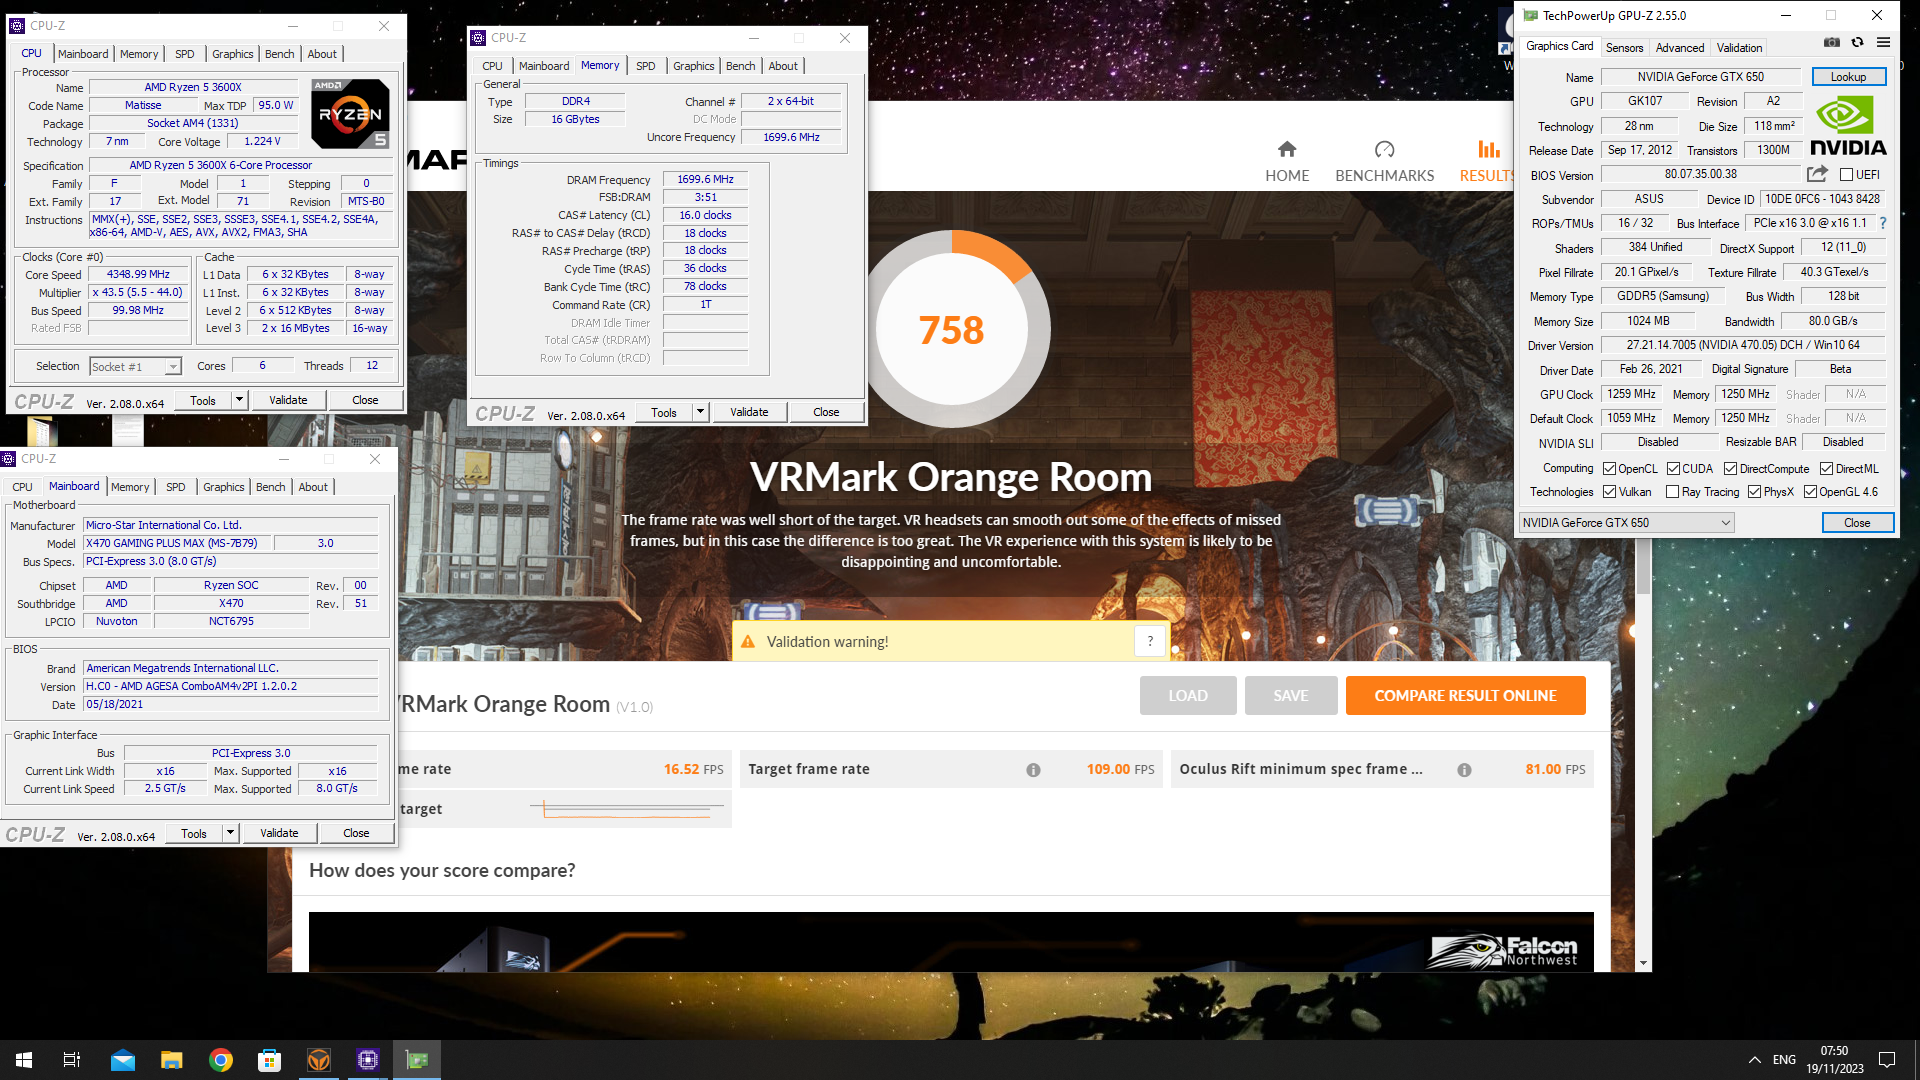The width and height of the screenshot is (1920, 1080).
Task: Open Task View from the taskbar
Action: pyautogui.click(x=72, y=1060)
